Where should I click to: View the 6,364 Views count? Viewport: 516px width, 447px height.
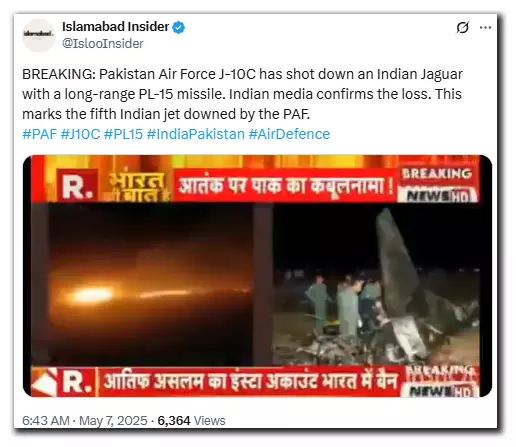coord(191,421)
